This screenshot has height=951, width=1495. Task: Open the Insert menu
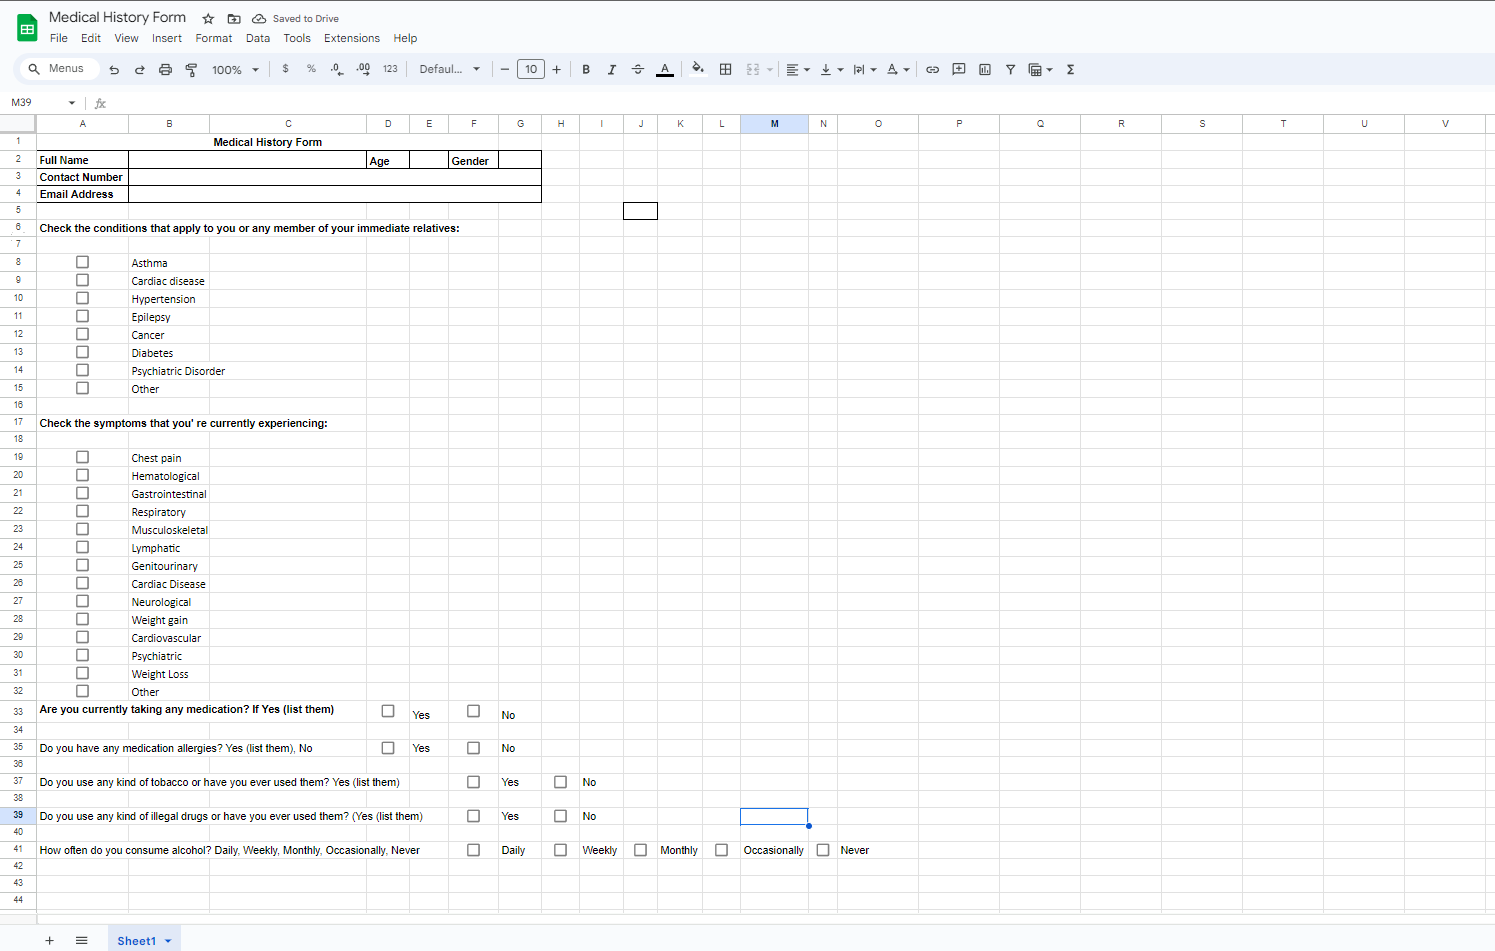[167, 38]
